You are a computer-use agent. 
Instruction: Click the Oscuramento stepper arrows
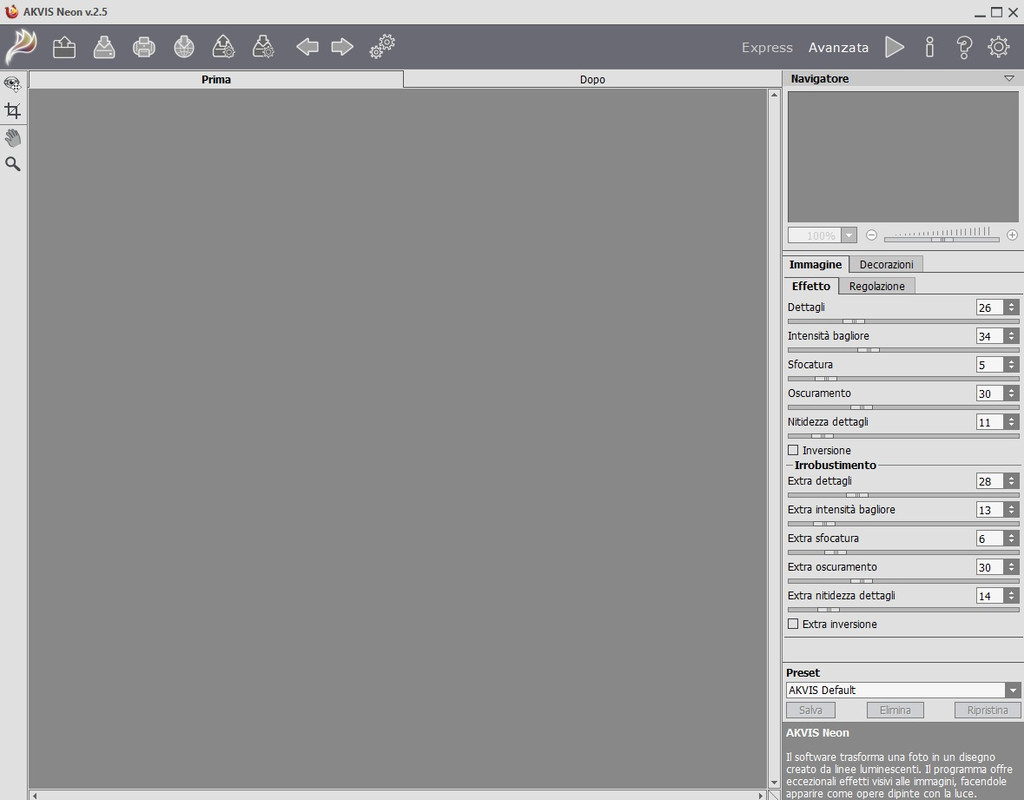[1012, 394]
